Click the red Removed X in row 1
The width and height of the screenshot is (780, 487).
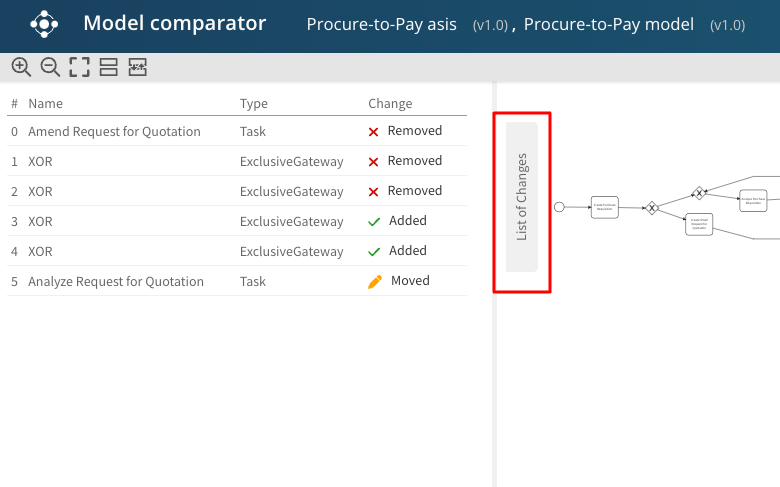coord(374,162)
